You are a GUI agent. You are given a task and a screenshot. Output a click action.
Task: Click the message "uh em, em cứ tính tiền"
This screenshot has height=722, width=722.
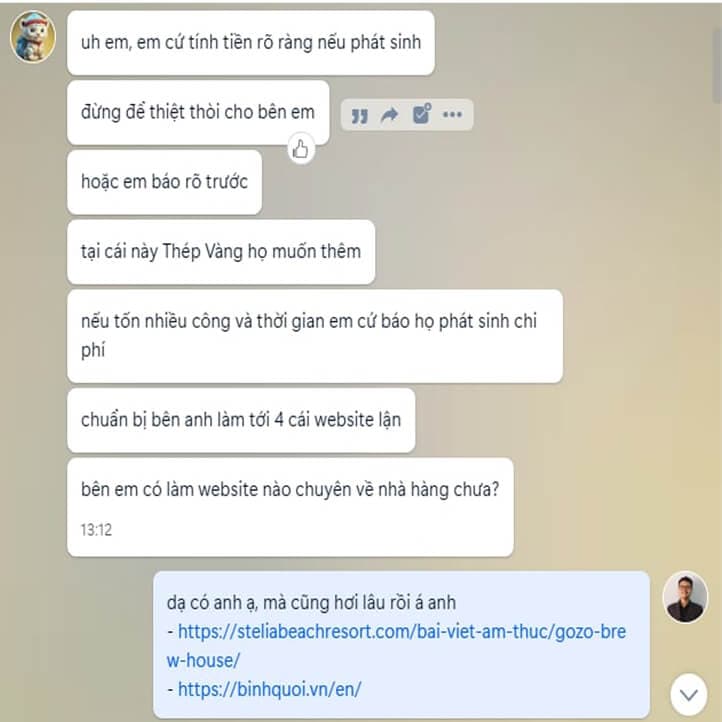coord(251,43)
